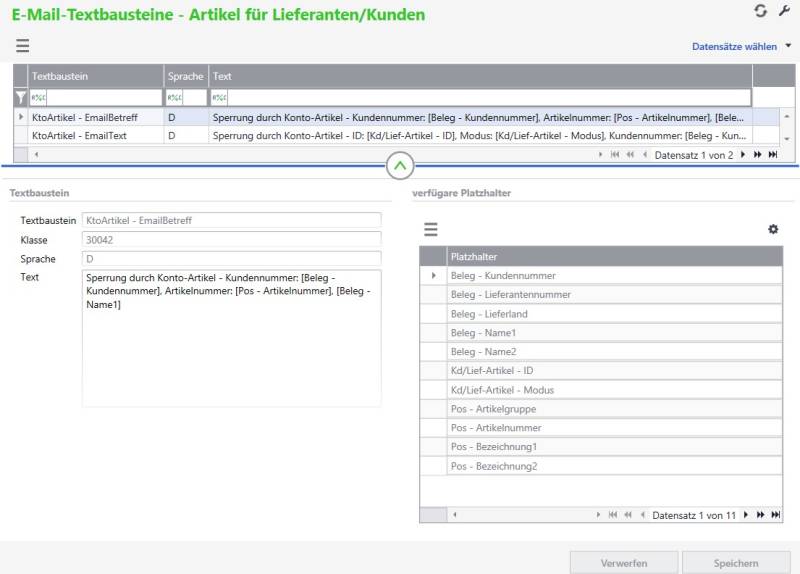Click the filter funnel icon in the grid
This screenshot has height=574, width=800.
point(21,98)
